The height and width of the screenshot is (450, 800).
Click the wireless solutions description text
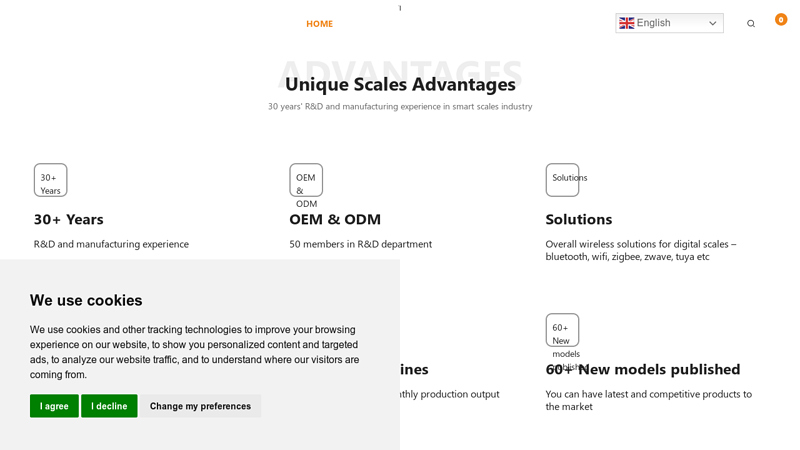point(641,251)
